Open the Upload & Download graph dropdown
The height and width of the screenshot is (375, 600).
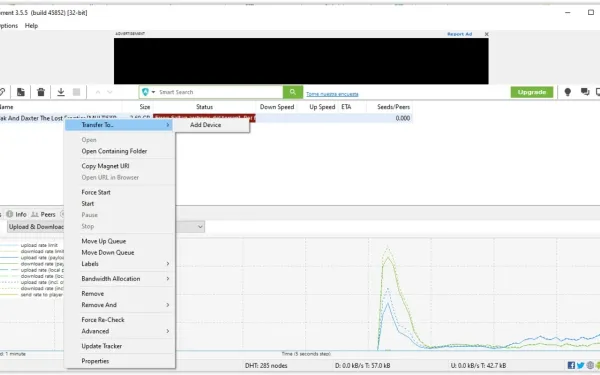tap(200, 227)
